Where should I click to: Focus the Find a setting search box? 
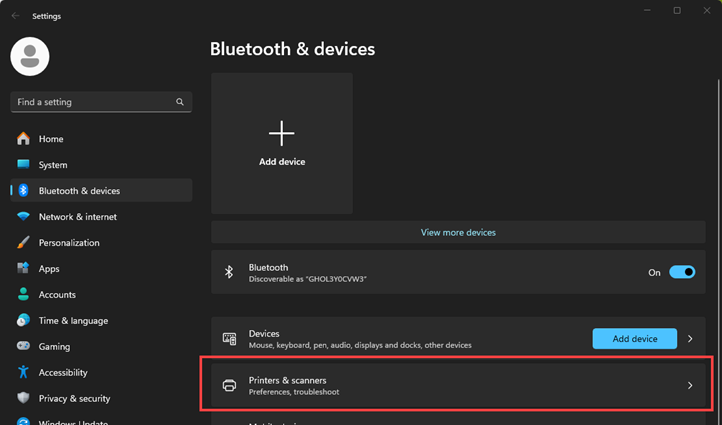coord(93,102)
